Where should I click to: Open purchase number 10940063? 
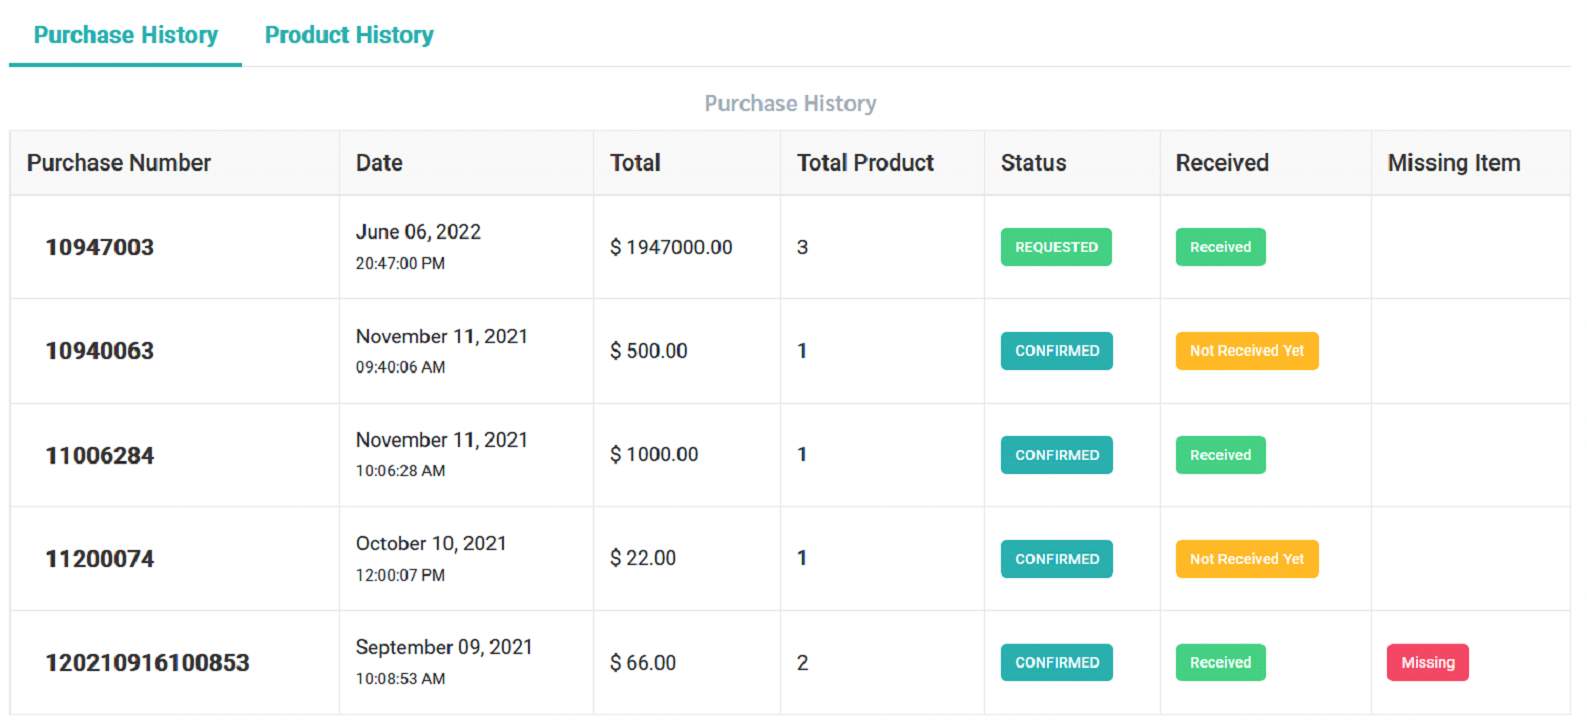click(x=100, y=351)
